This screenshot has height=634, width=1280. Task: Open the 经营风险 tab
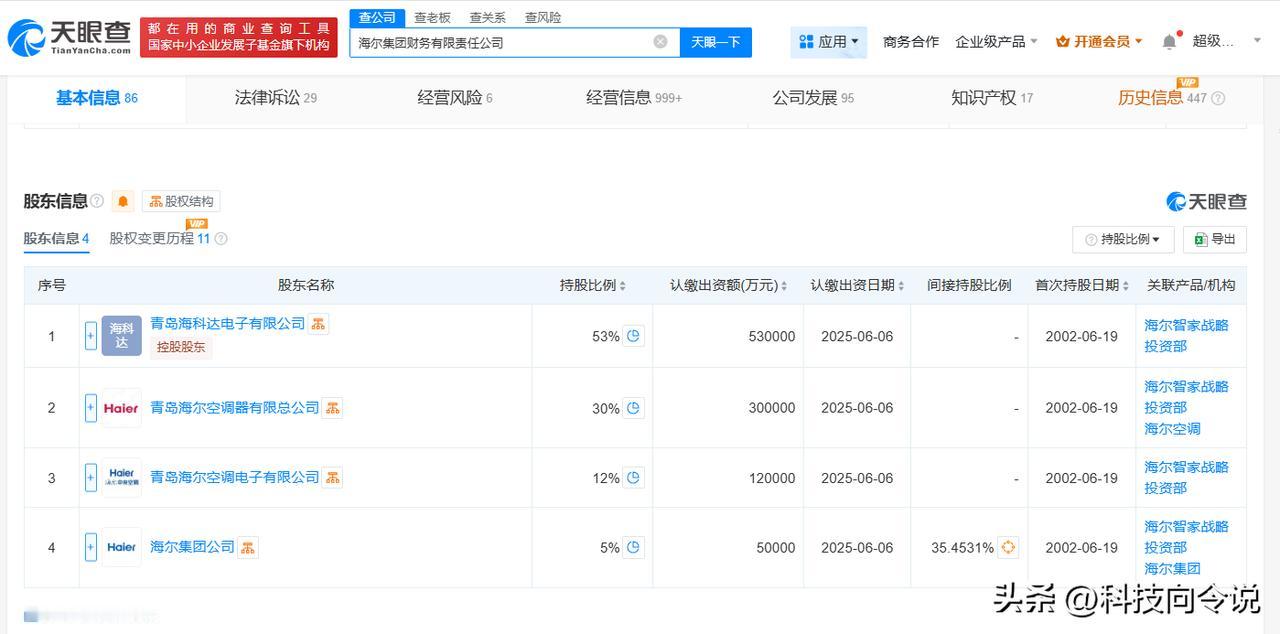(455, 98)
